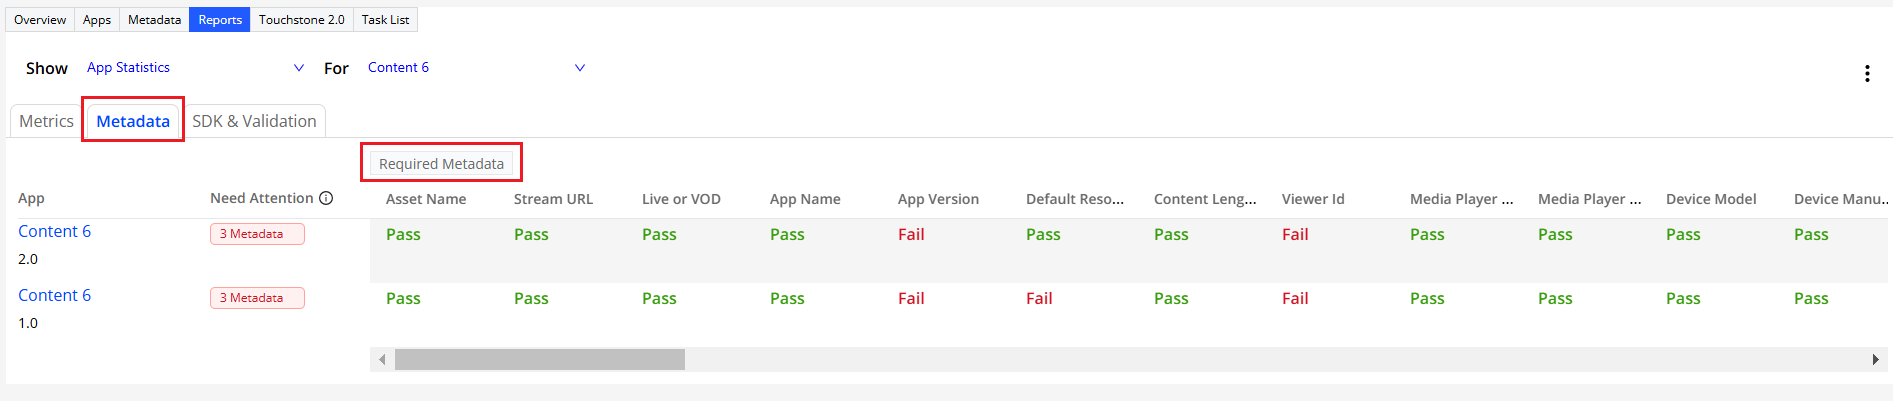The image size is (1893, 401).
Task: Open the Task List tab
Action: click(385, 20)
